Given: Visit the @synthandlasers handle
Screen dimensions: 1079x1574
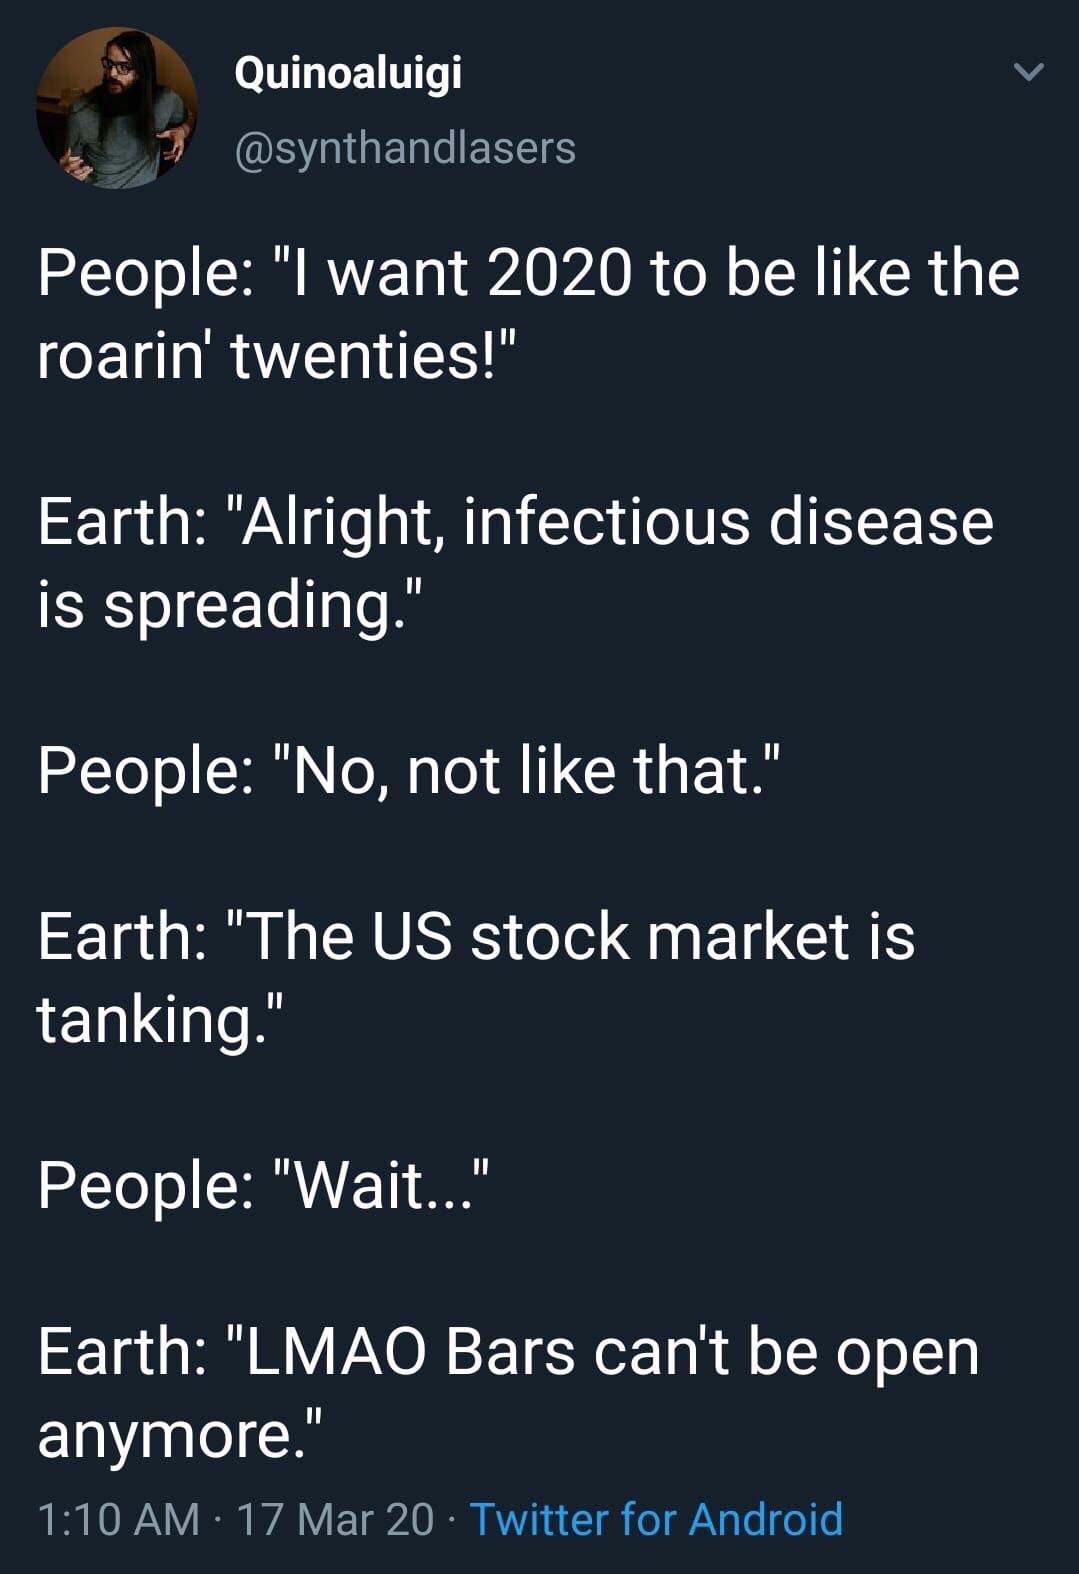Looking at the screenshot, I should click(404, 148).
